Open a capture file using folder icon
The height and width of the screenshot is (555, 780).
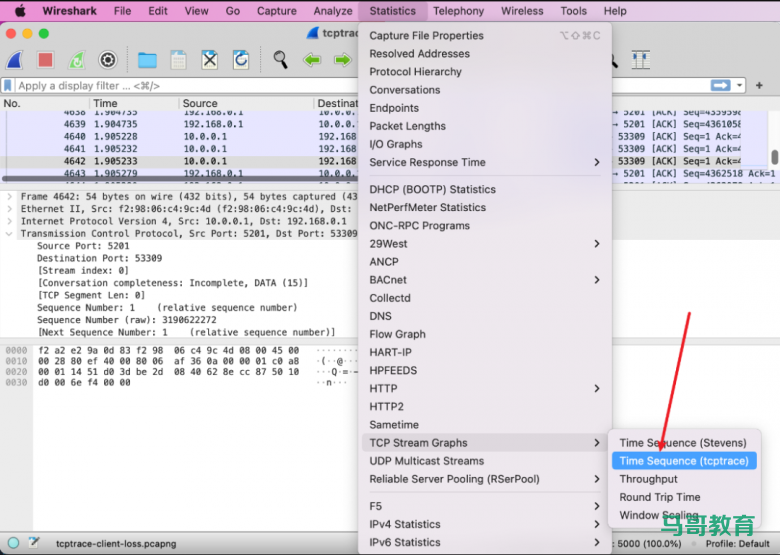pyautogui.click(x=147, y=60)
